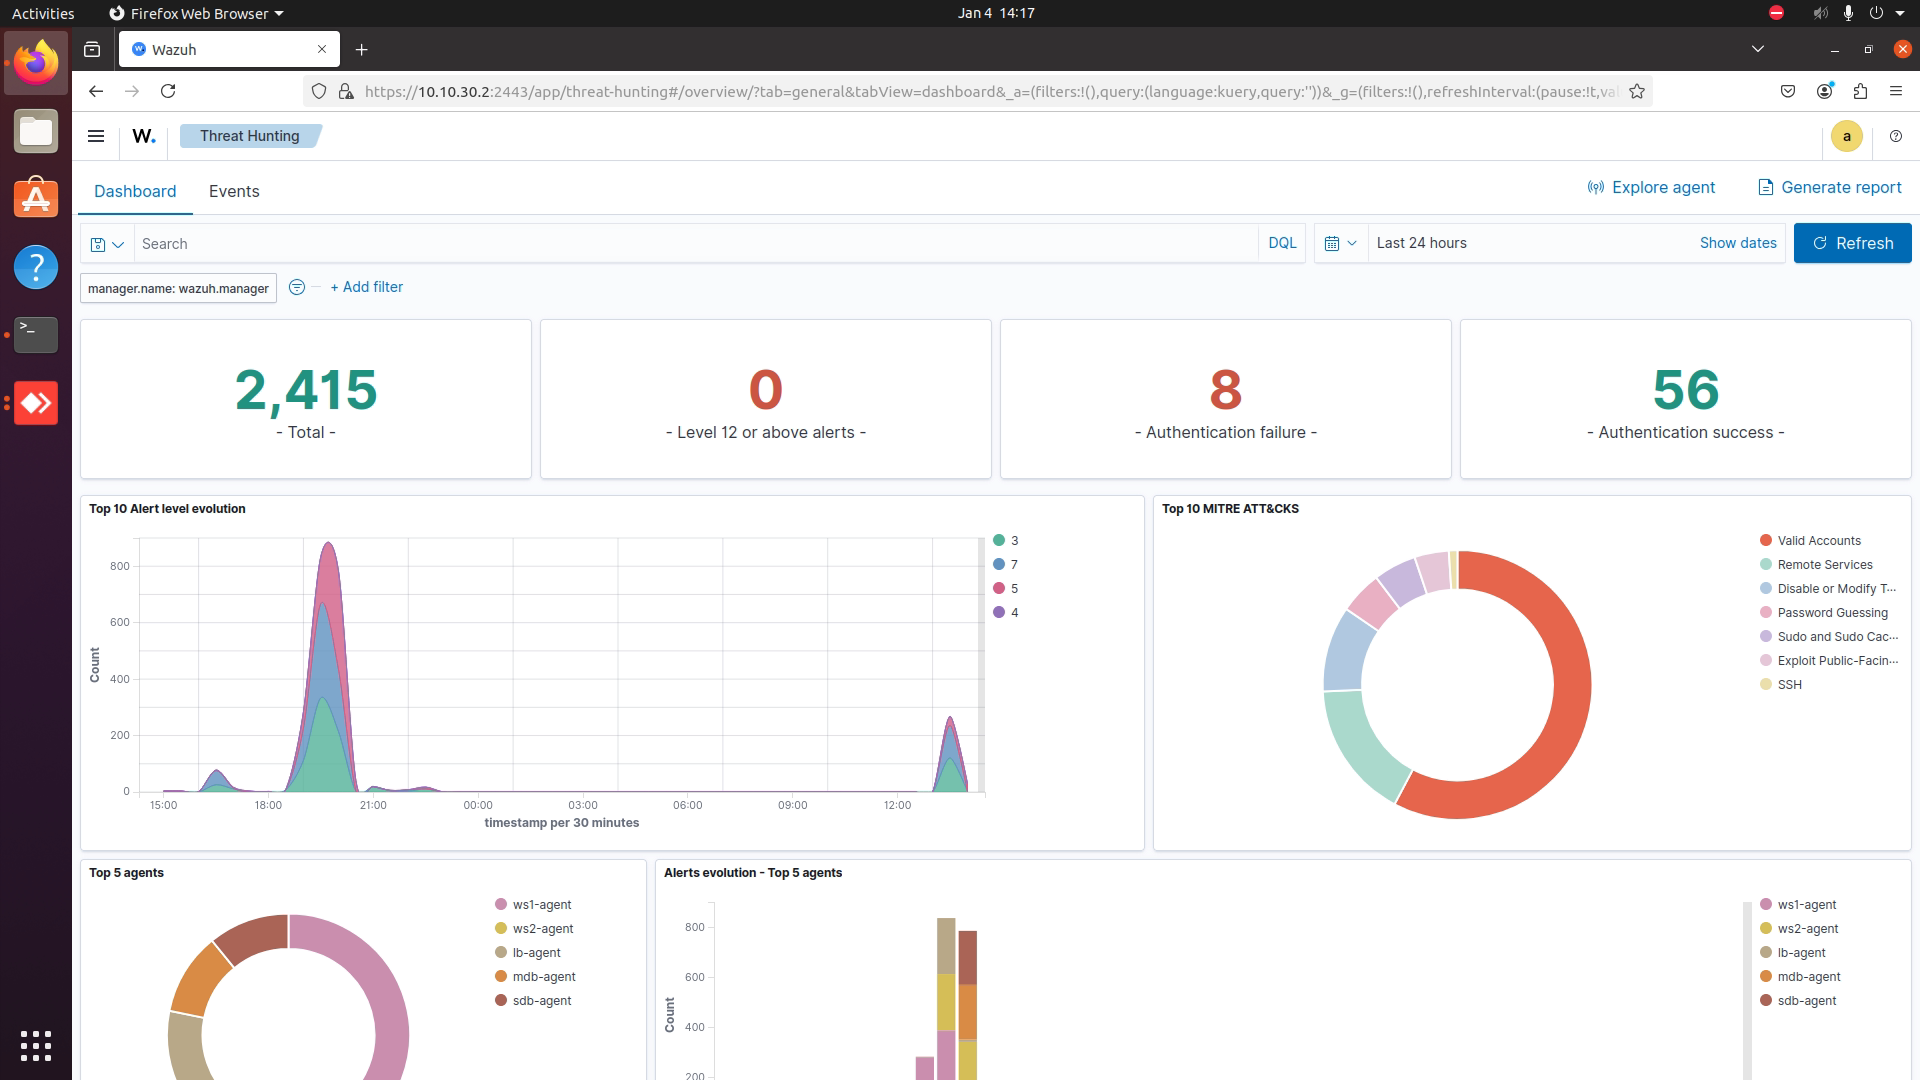1920x1080 pixels.
Task: Reload the page in Firefox
Action: [168, 91]
